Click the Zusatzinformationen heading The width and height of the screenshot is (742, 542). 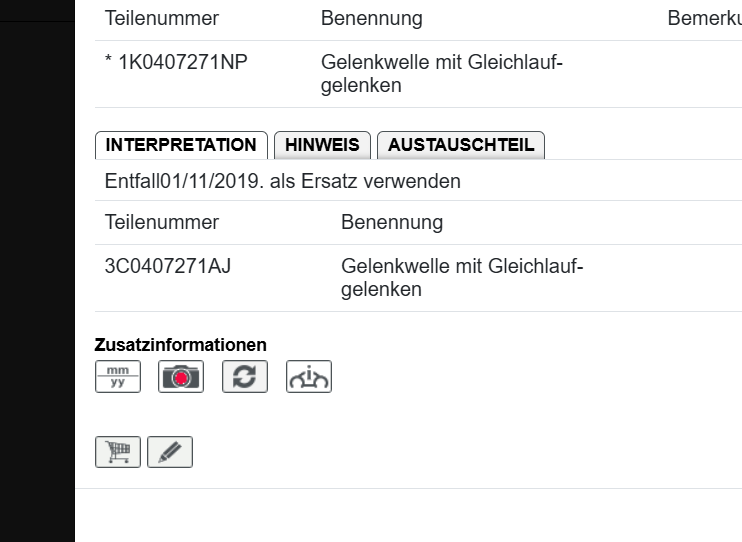pyautogui.click(x=181, y=345)
